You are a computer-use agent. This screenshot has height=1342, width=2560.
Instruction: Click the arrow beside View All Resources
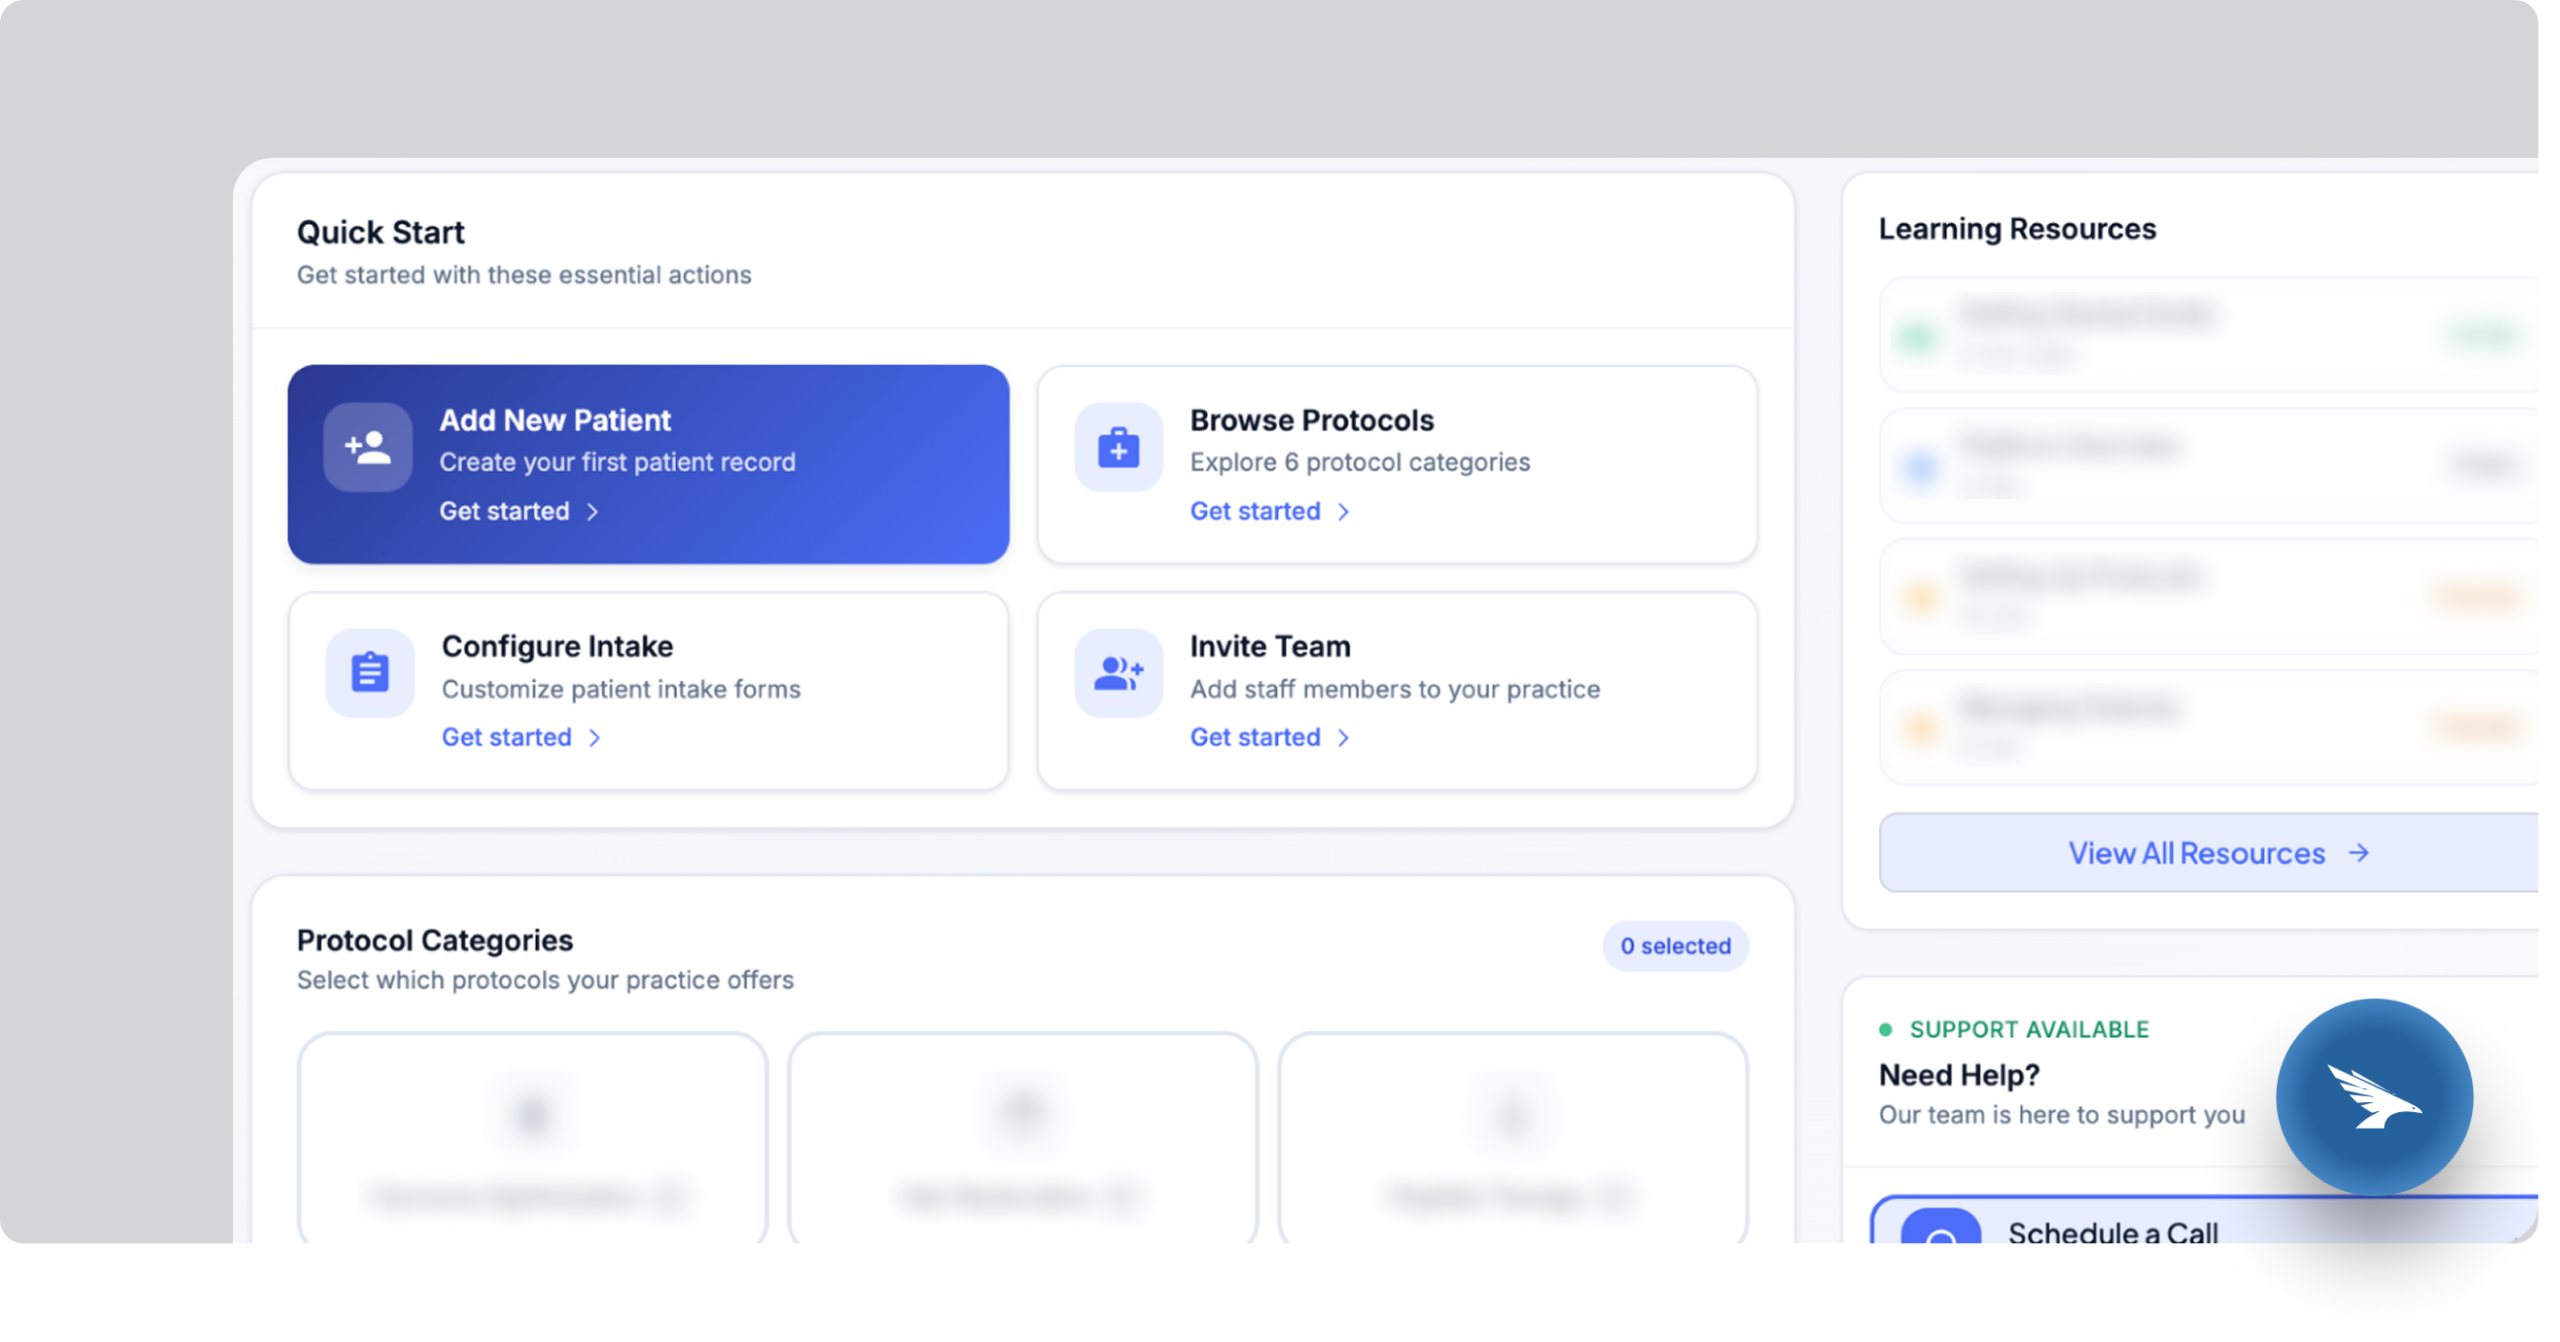[2360, 853]
